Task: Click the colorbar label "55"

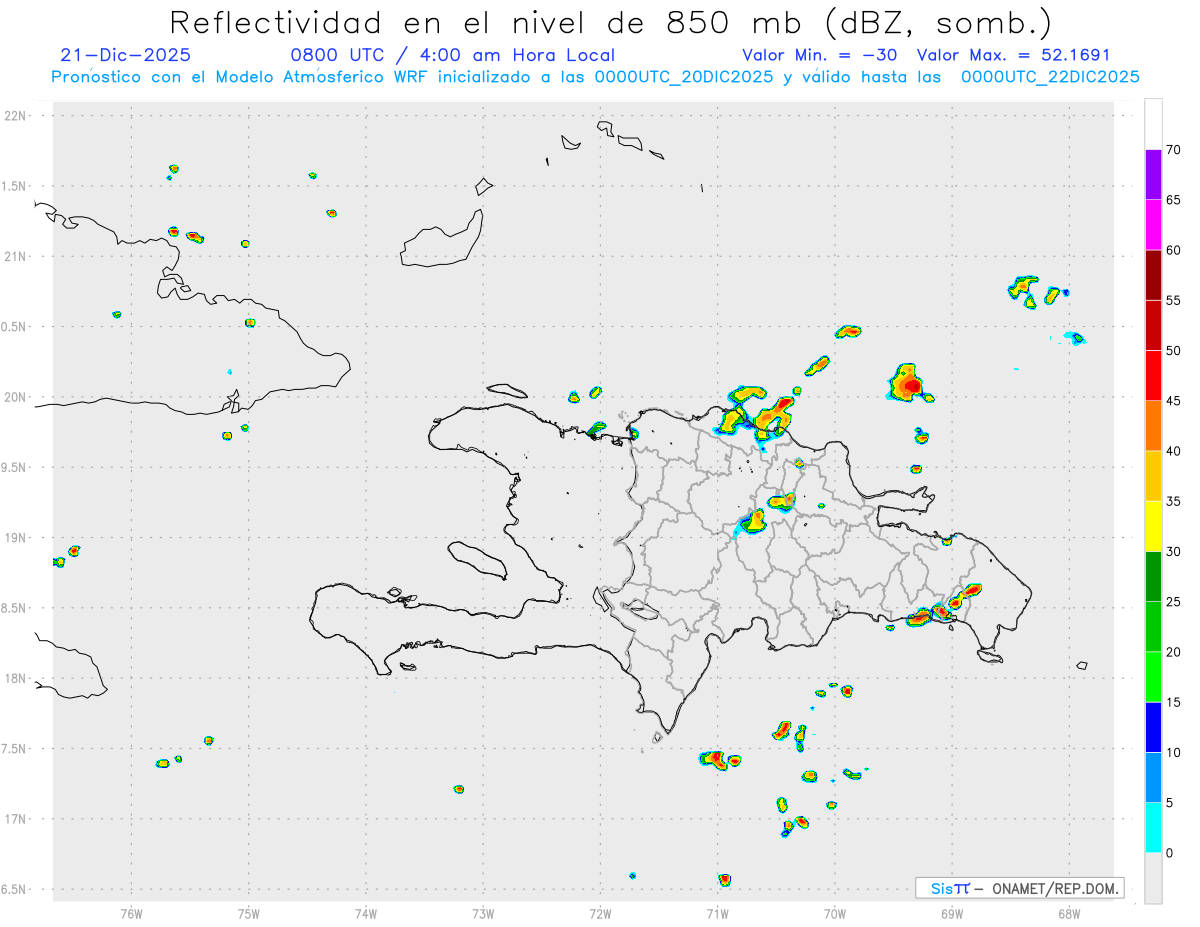Action: point(1173,300)
